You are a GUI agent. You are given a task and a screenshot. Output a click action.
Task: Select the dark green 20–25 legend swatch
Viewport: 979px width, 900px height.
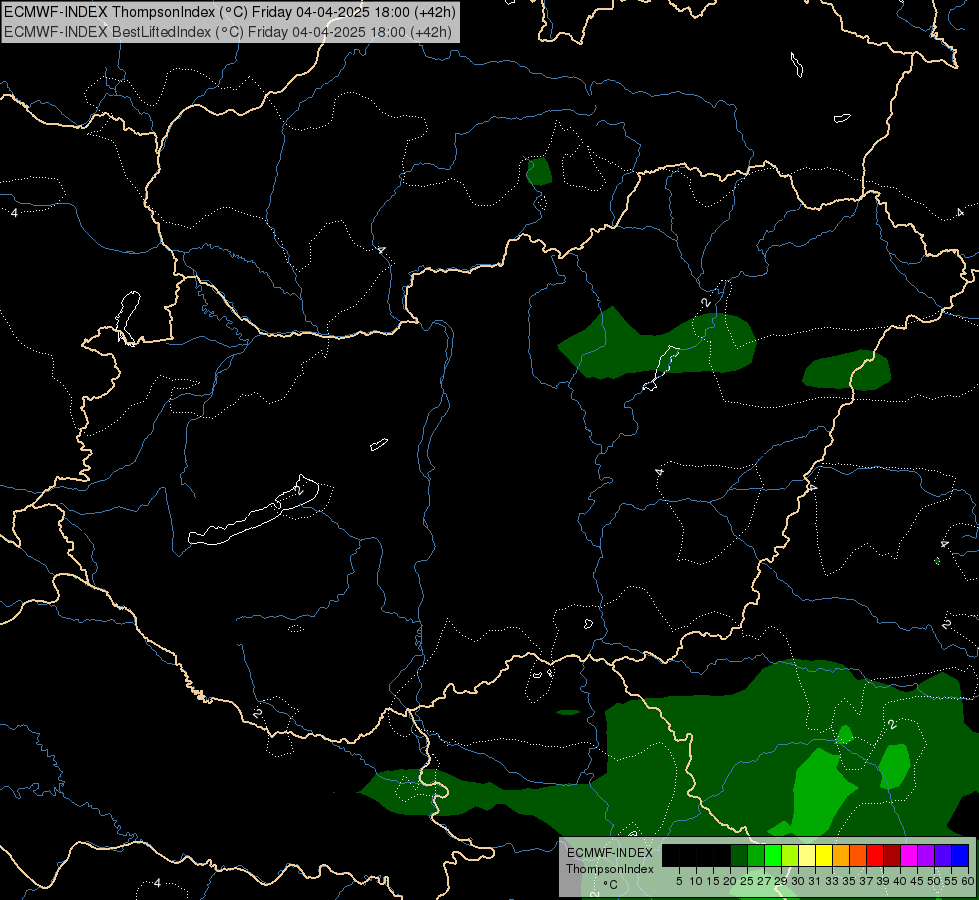click(x=739, y=855)
